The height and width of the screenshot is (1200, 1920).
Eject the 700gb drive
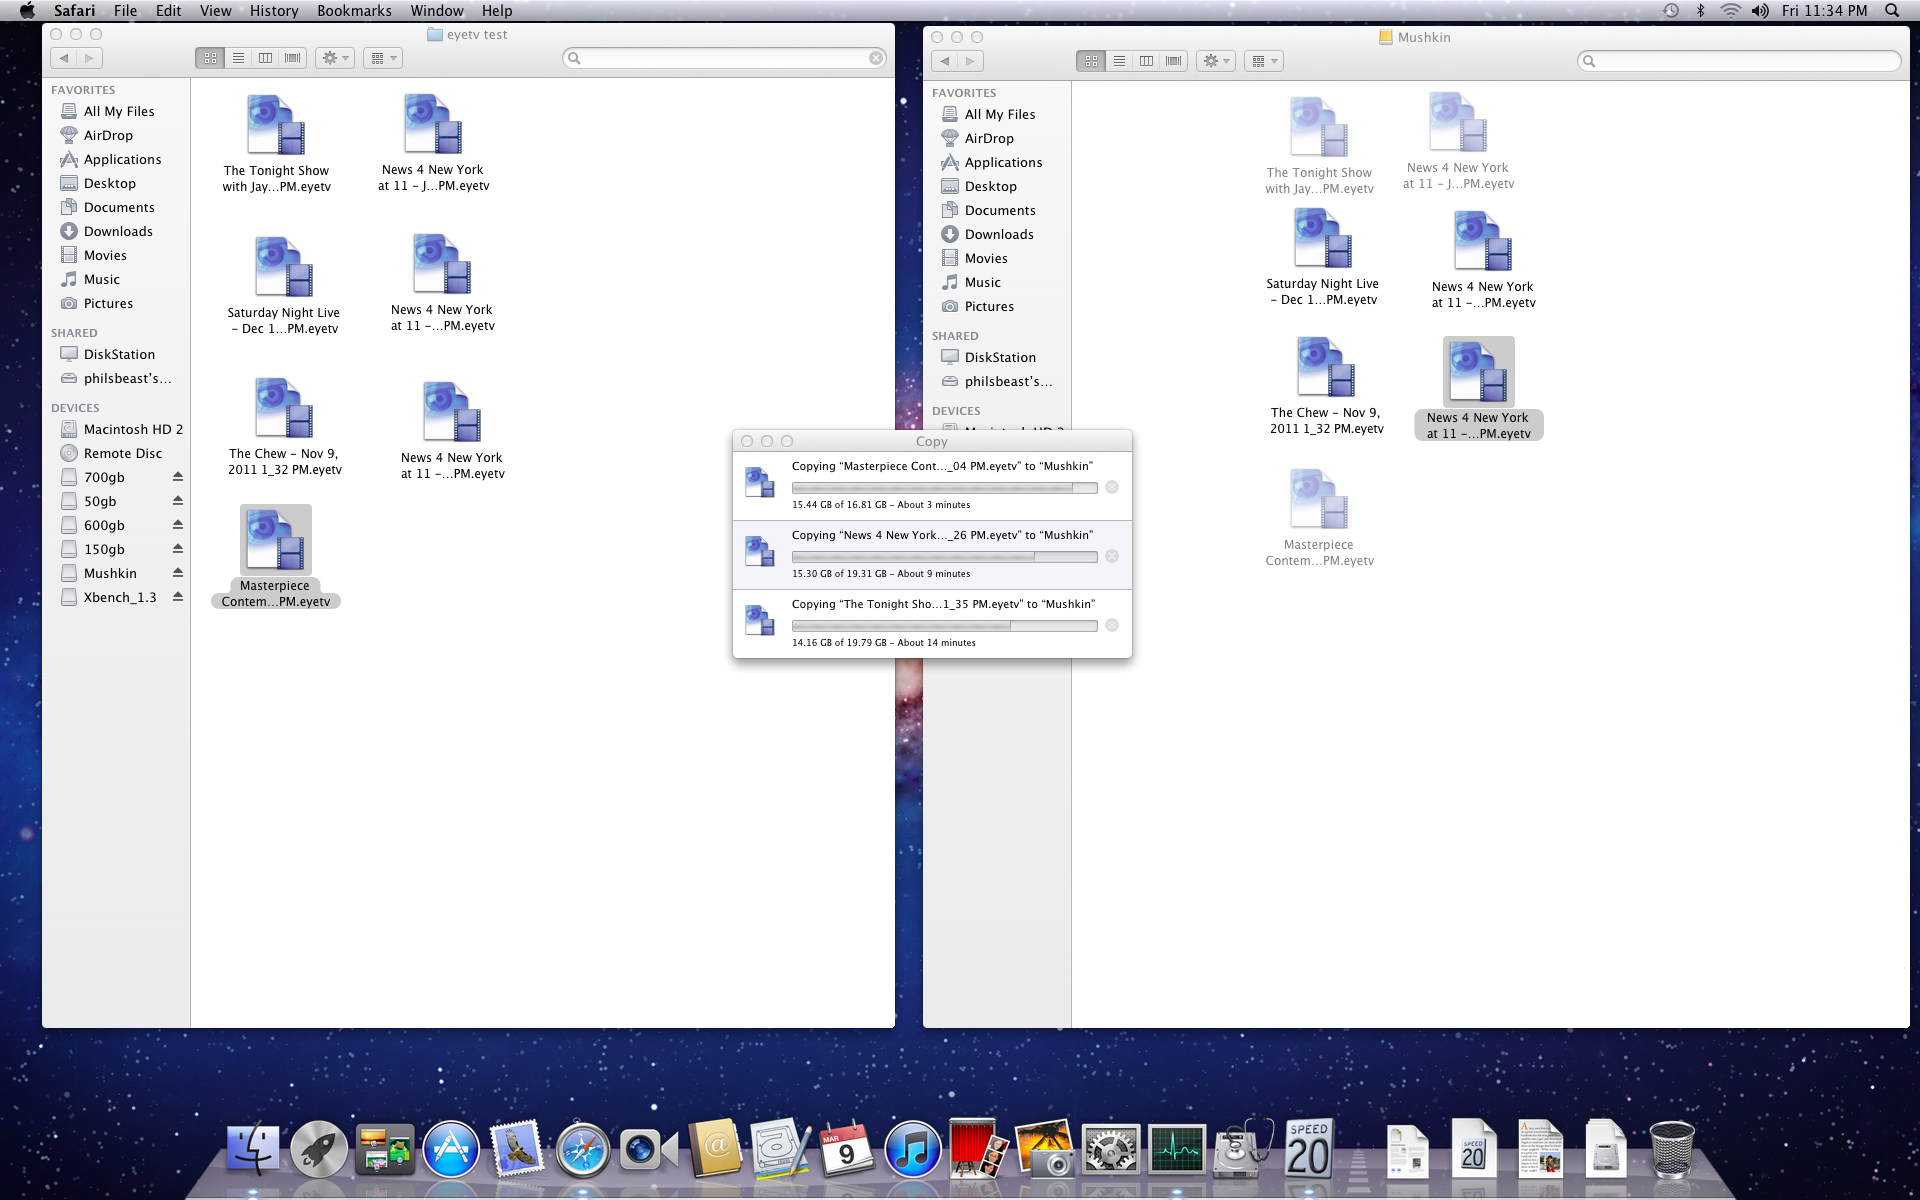click(x=178, y=477)
